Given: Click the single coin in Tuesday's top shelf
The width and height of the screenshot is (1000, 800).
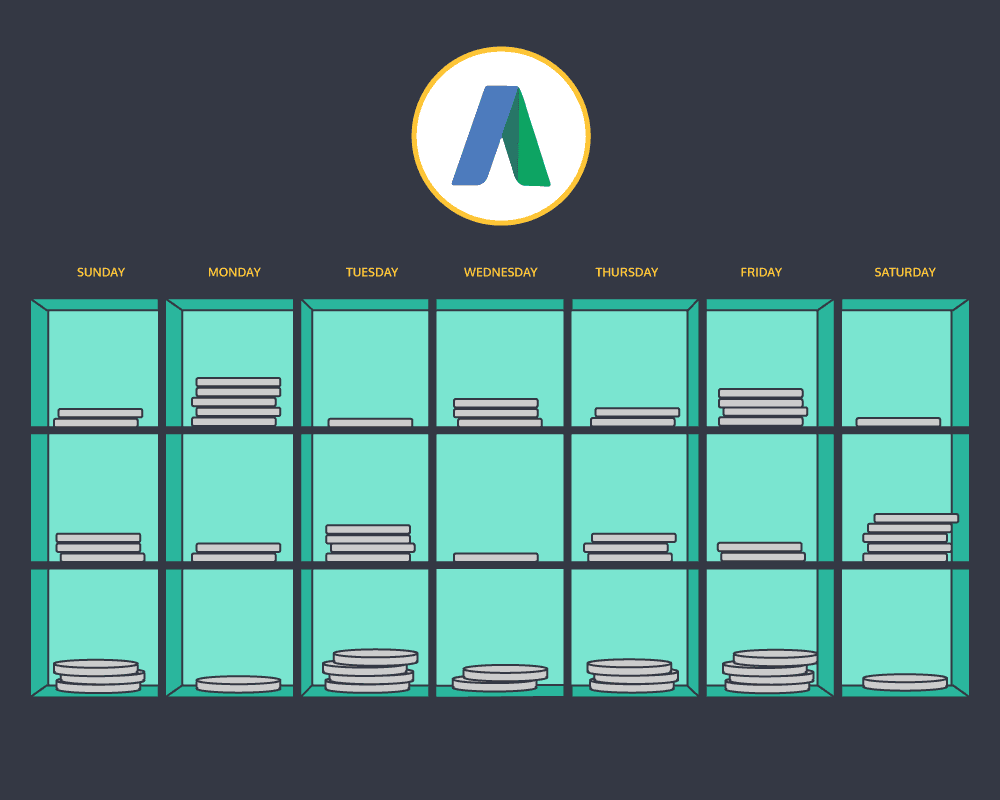Looking at the screenshot, I should (370, 422).
